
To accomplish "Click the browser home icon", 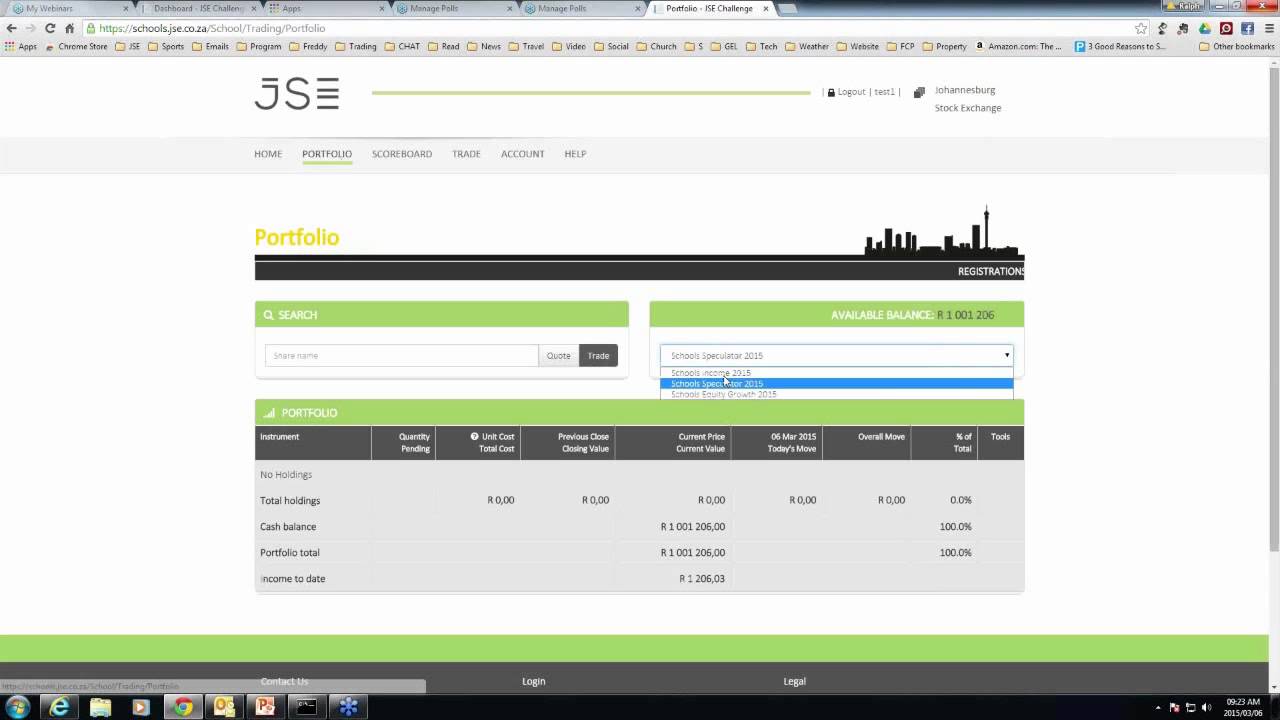I will coord(69,28).
